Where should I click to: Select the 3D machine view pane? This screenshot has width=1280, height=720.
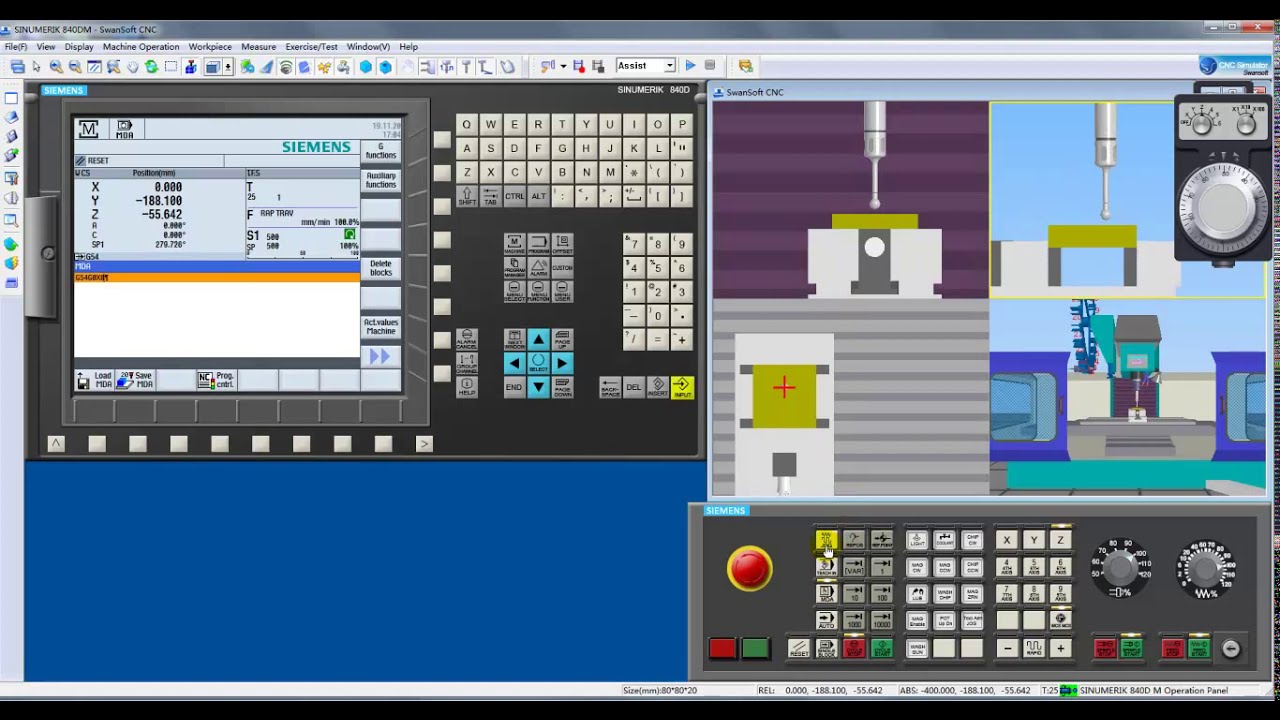[x=1127, y=397]
